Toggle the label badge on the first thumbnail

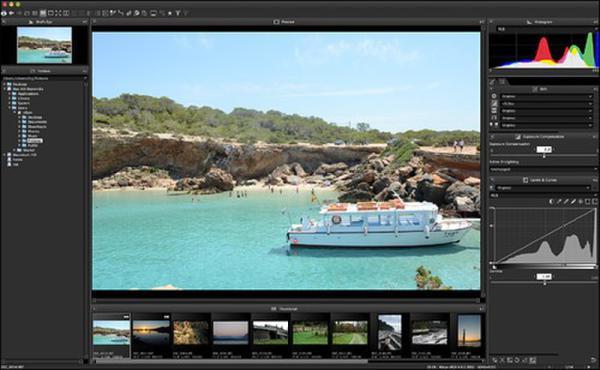(x=126, y=317)
